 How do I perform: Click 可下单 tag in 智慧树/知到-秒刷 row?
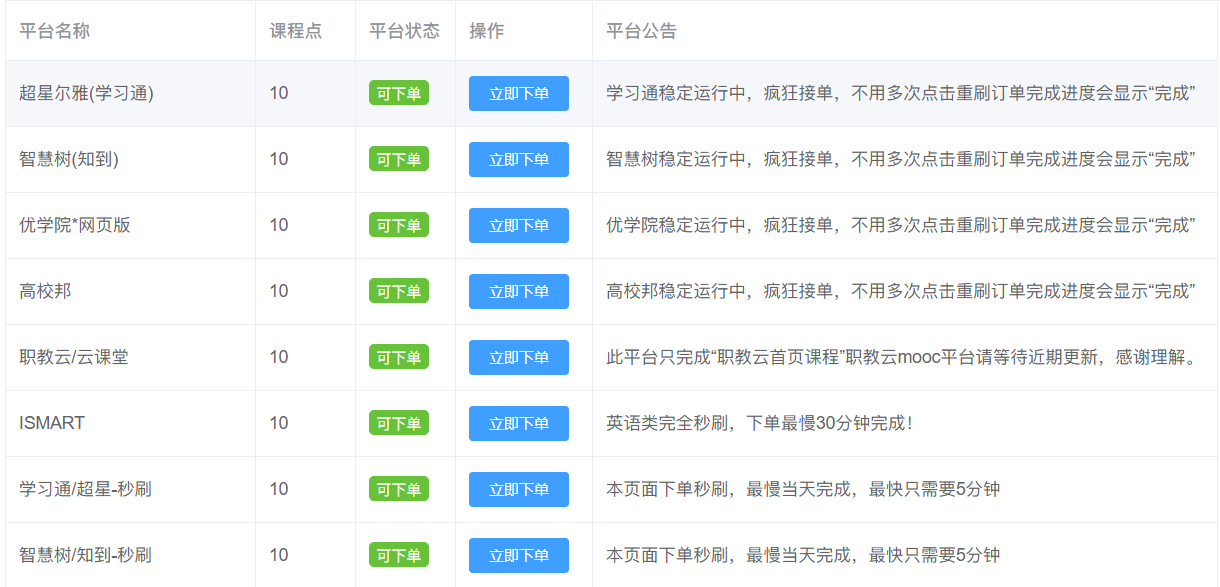(399, 555)
